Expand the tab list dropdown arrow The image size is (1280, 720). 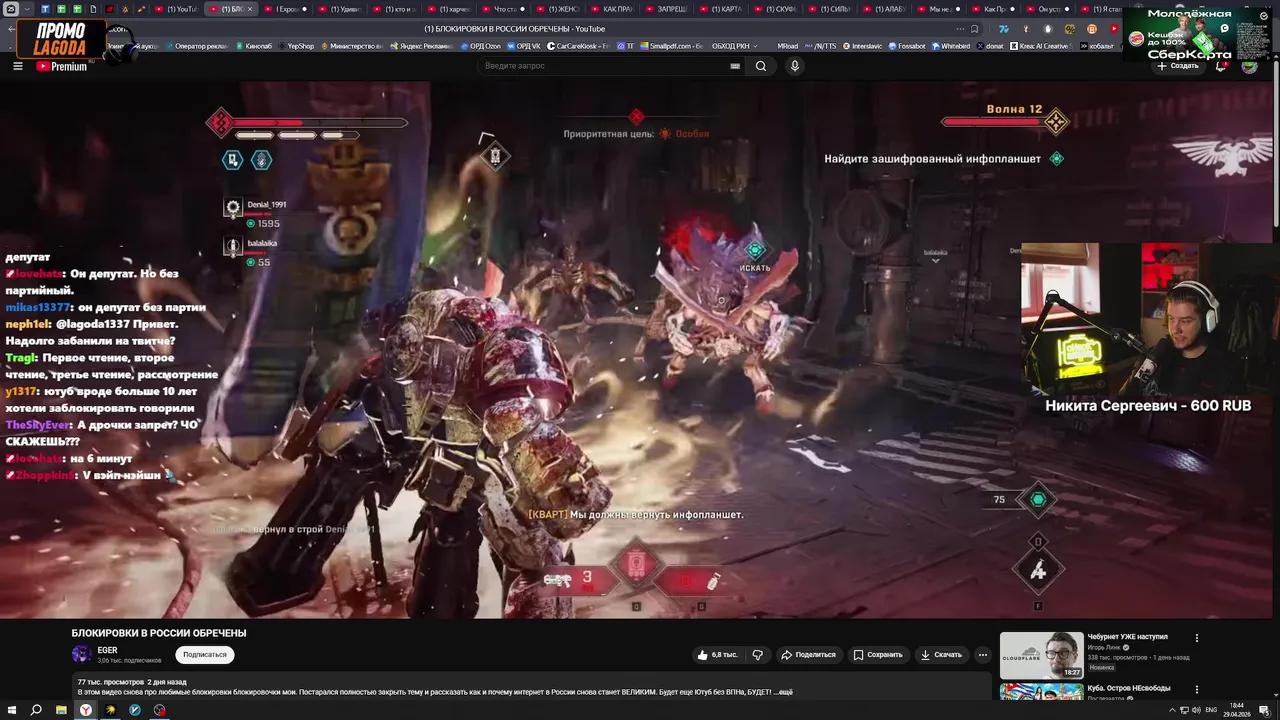click(x=29, y=9)
